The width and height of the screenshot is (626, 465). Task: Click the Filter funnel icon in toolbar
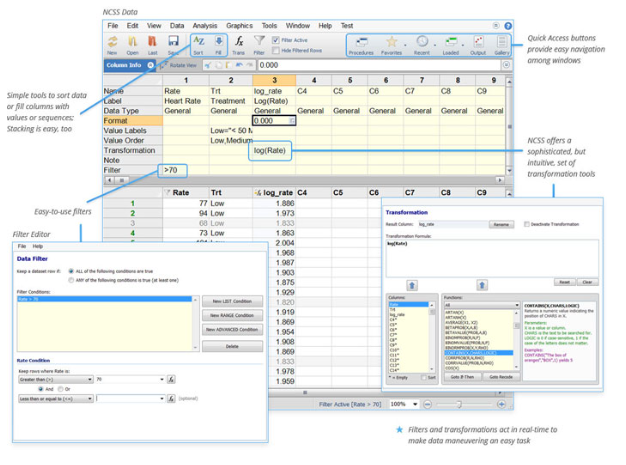point(260,42)
